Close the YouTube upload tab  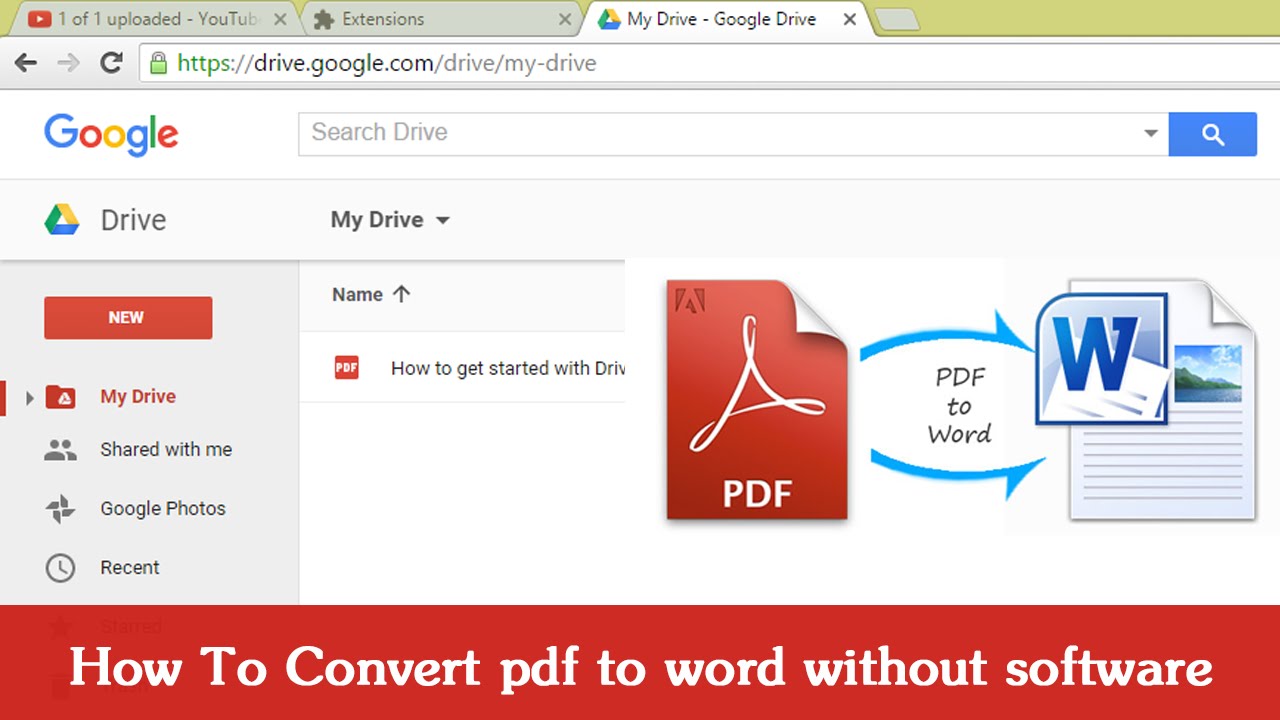pyautogui.click(x=279, y=19)
